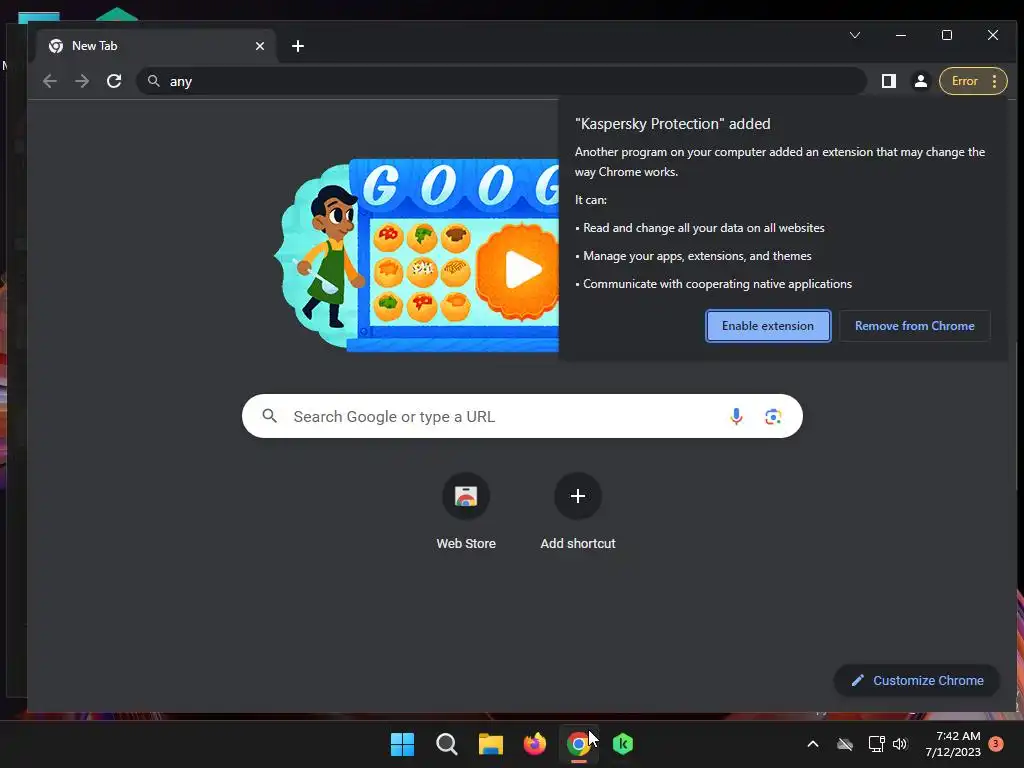The width and height of the screenshot is (1024, 768).
Task: Click the Search Google or type a URL box
Action: 522,416
